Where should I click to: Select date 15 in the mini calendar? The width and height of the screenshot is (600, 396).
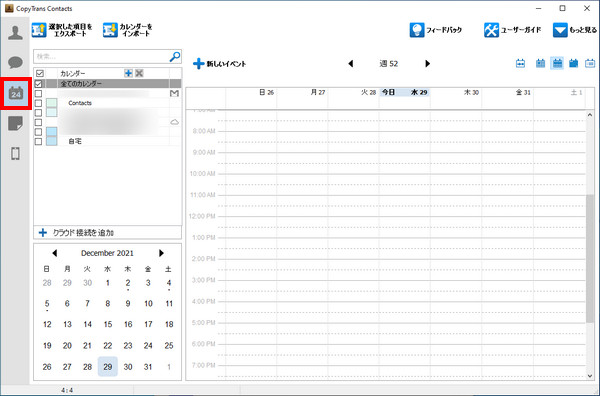click(x=108, y=324)
